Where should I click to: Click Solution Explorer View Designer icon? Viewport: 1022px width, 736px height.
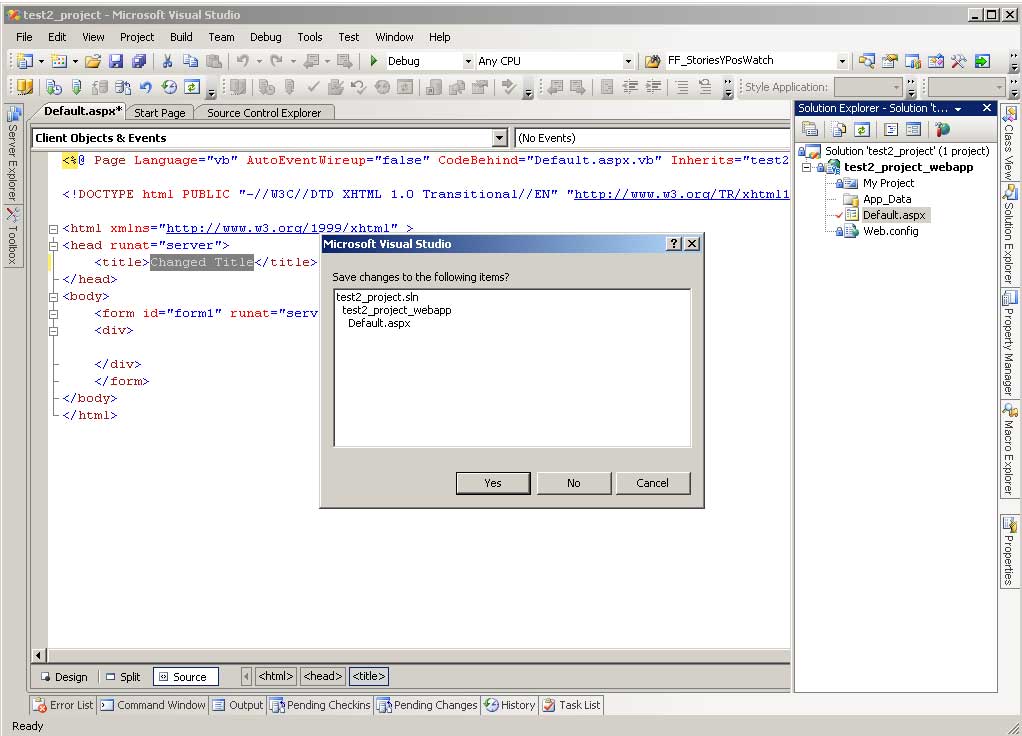(914, 129)
